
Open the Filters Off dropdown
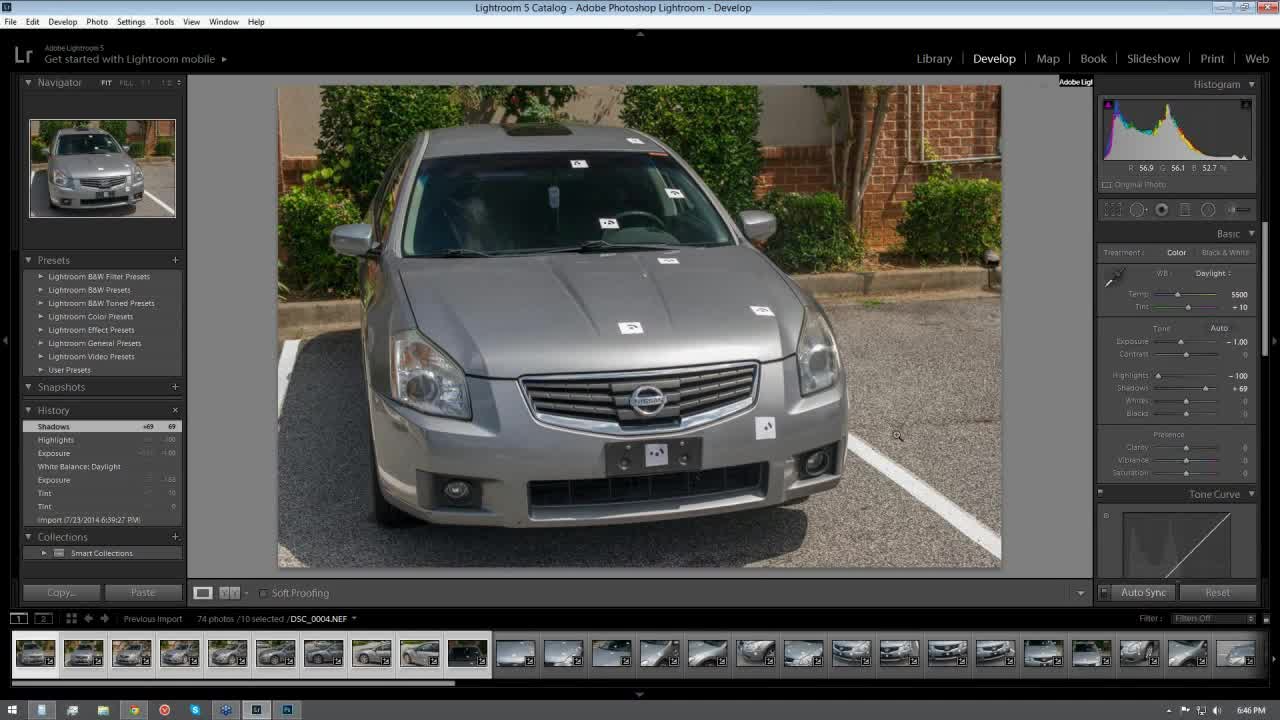point(1211,619)
